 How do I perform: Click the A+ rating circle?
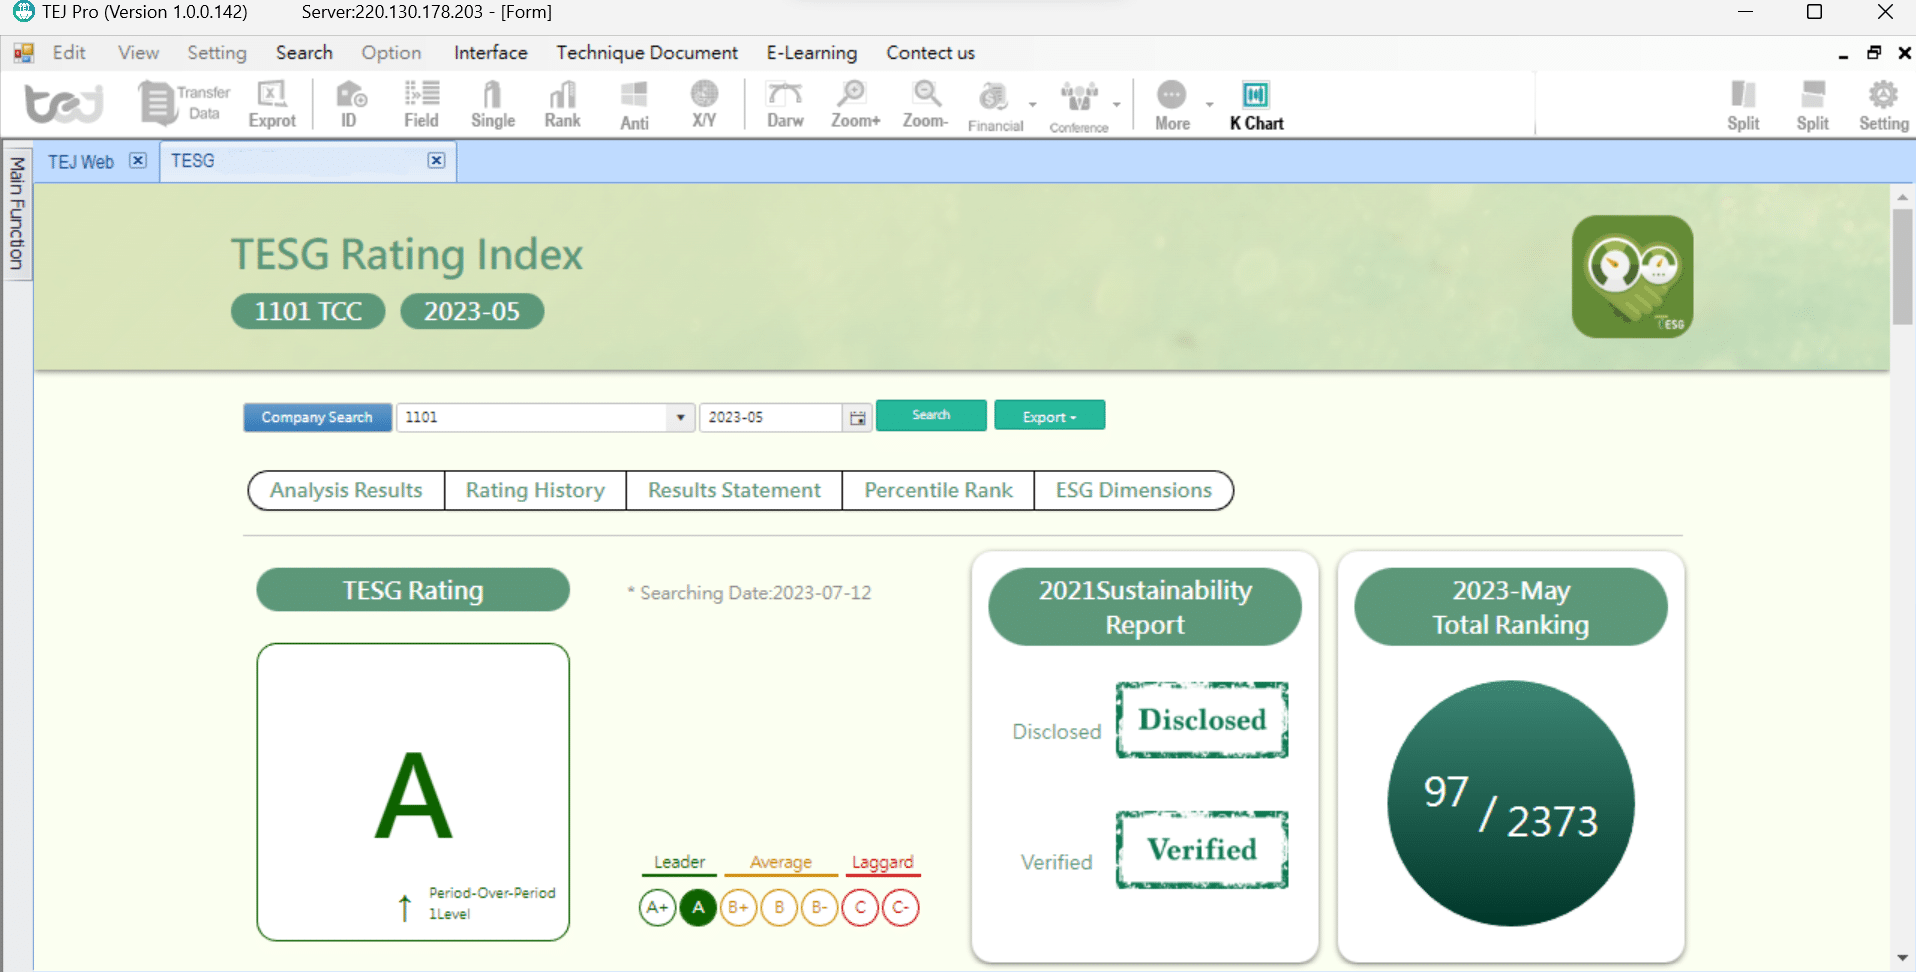click(657, 908)
